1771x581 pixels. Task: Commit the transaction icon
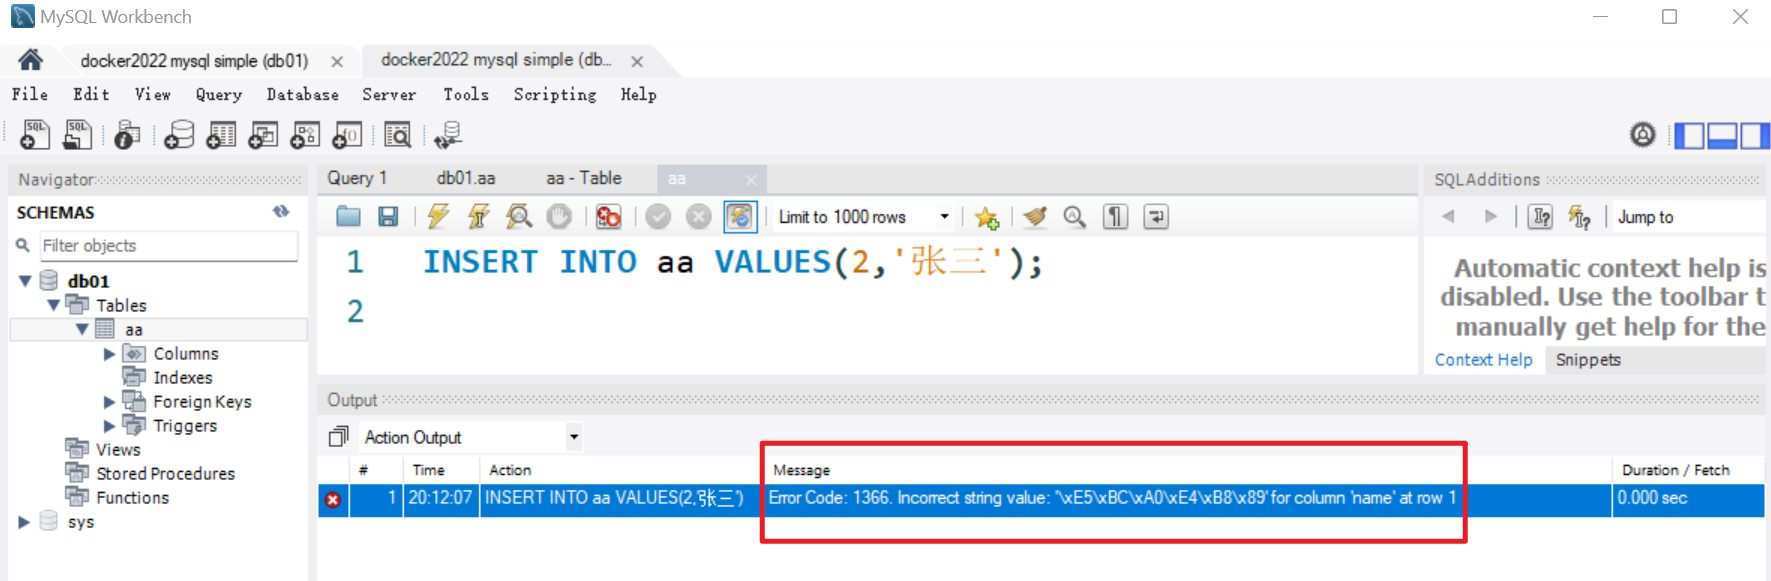[x=658, y=216]
